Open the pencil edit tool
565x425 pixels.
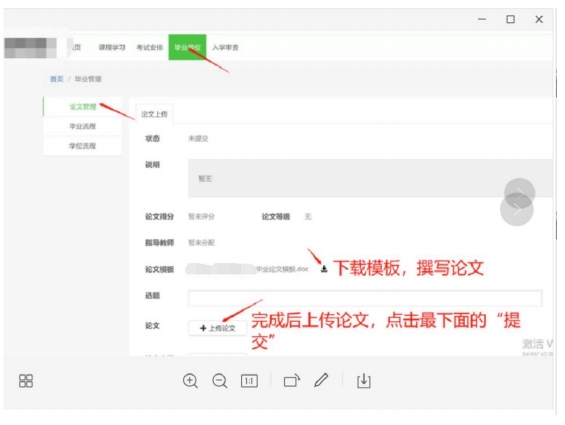click(x=321, y=380)
